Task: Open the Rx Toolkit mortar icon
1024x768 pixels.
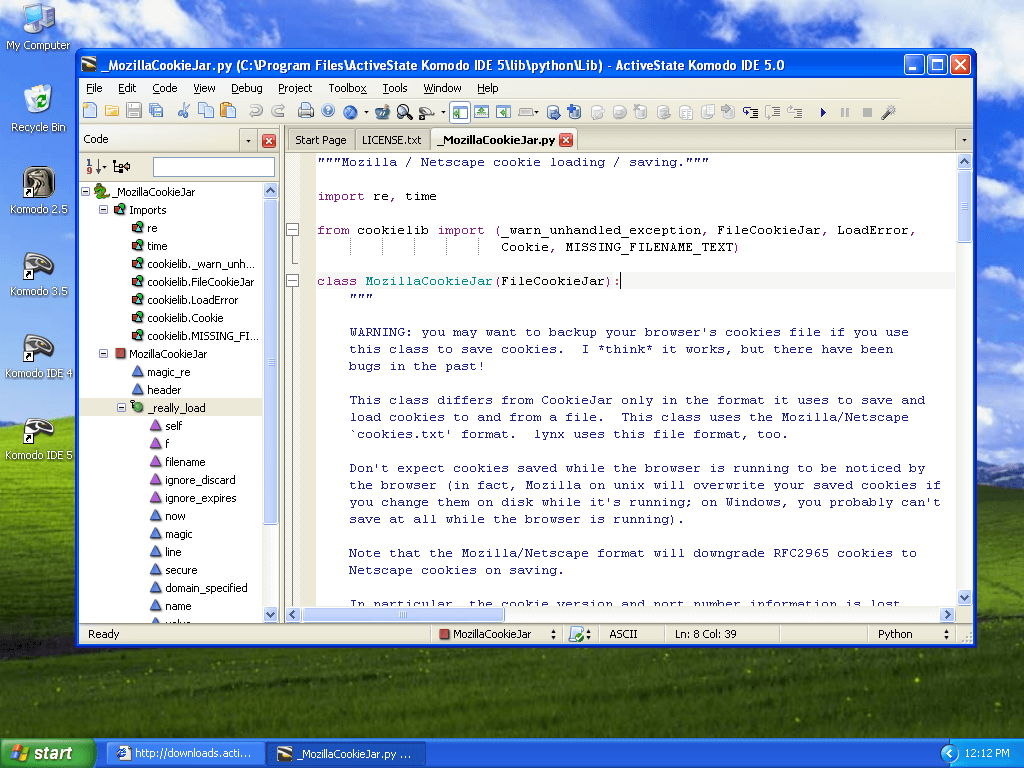Action: (382, 112)
